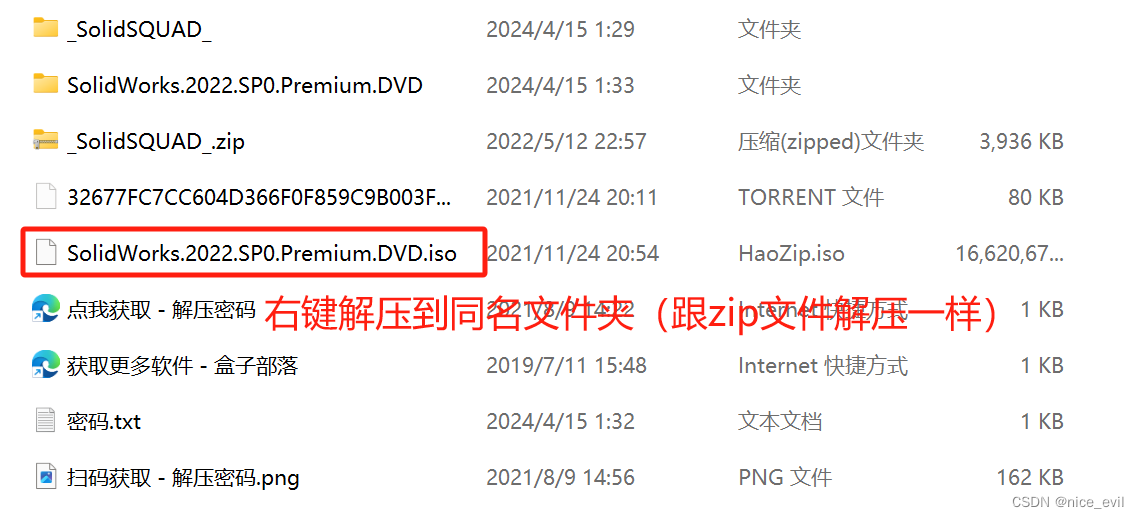Select the file named _SolidSQUAD_.zip
1139x518 pixels.
pos(155,141)
